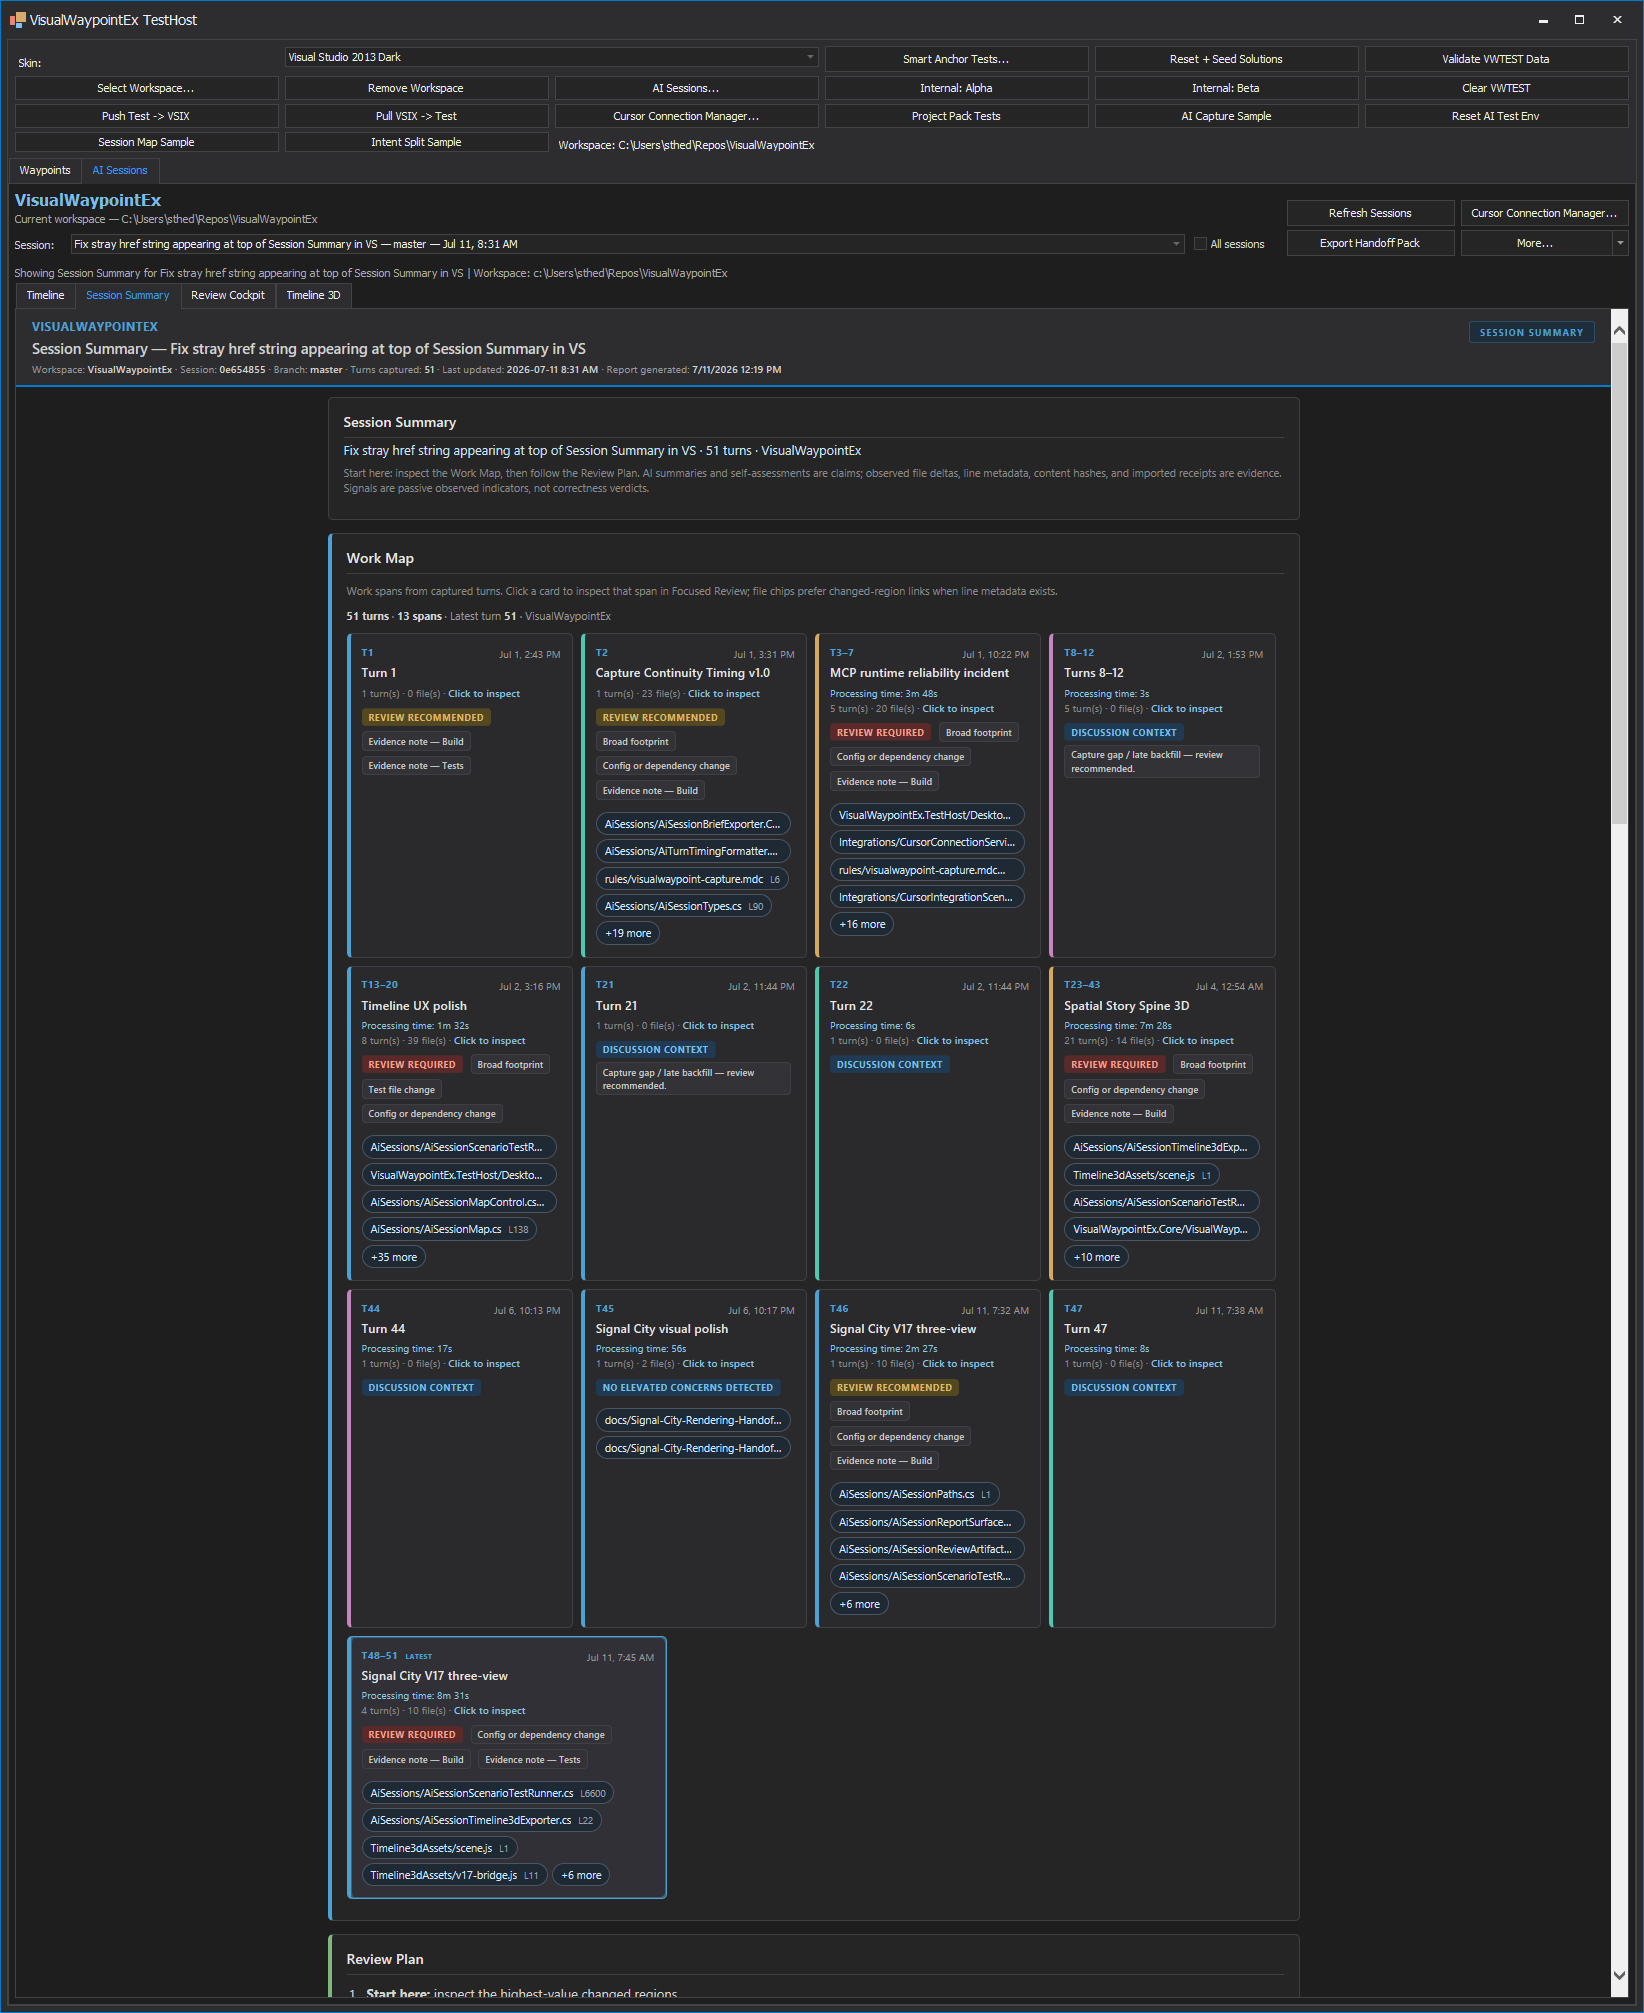Switch to the AI Sessions tab

tap(120, 170)
